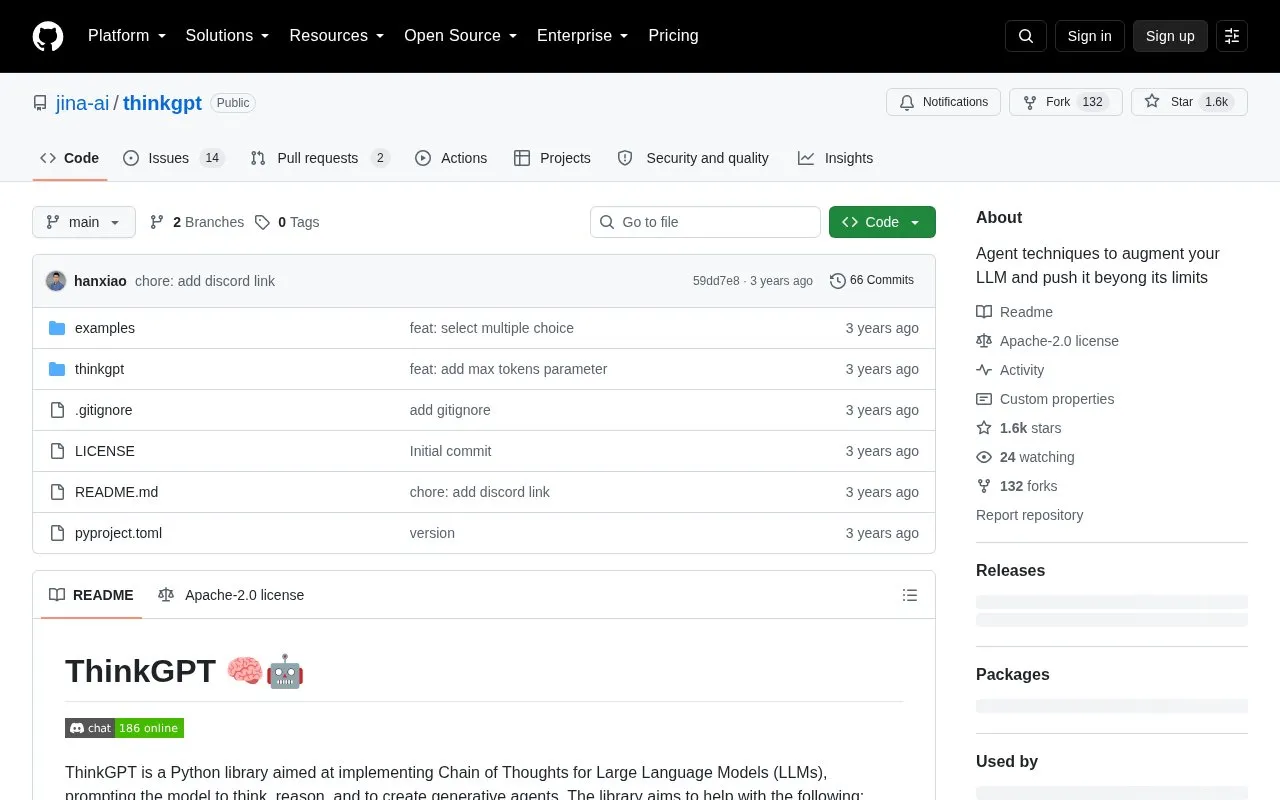Open the Security and quality tab

(x=693, y=158)
